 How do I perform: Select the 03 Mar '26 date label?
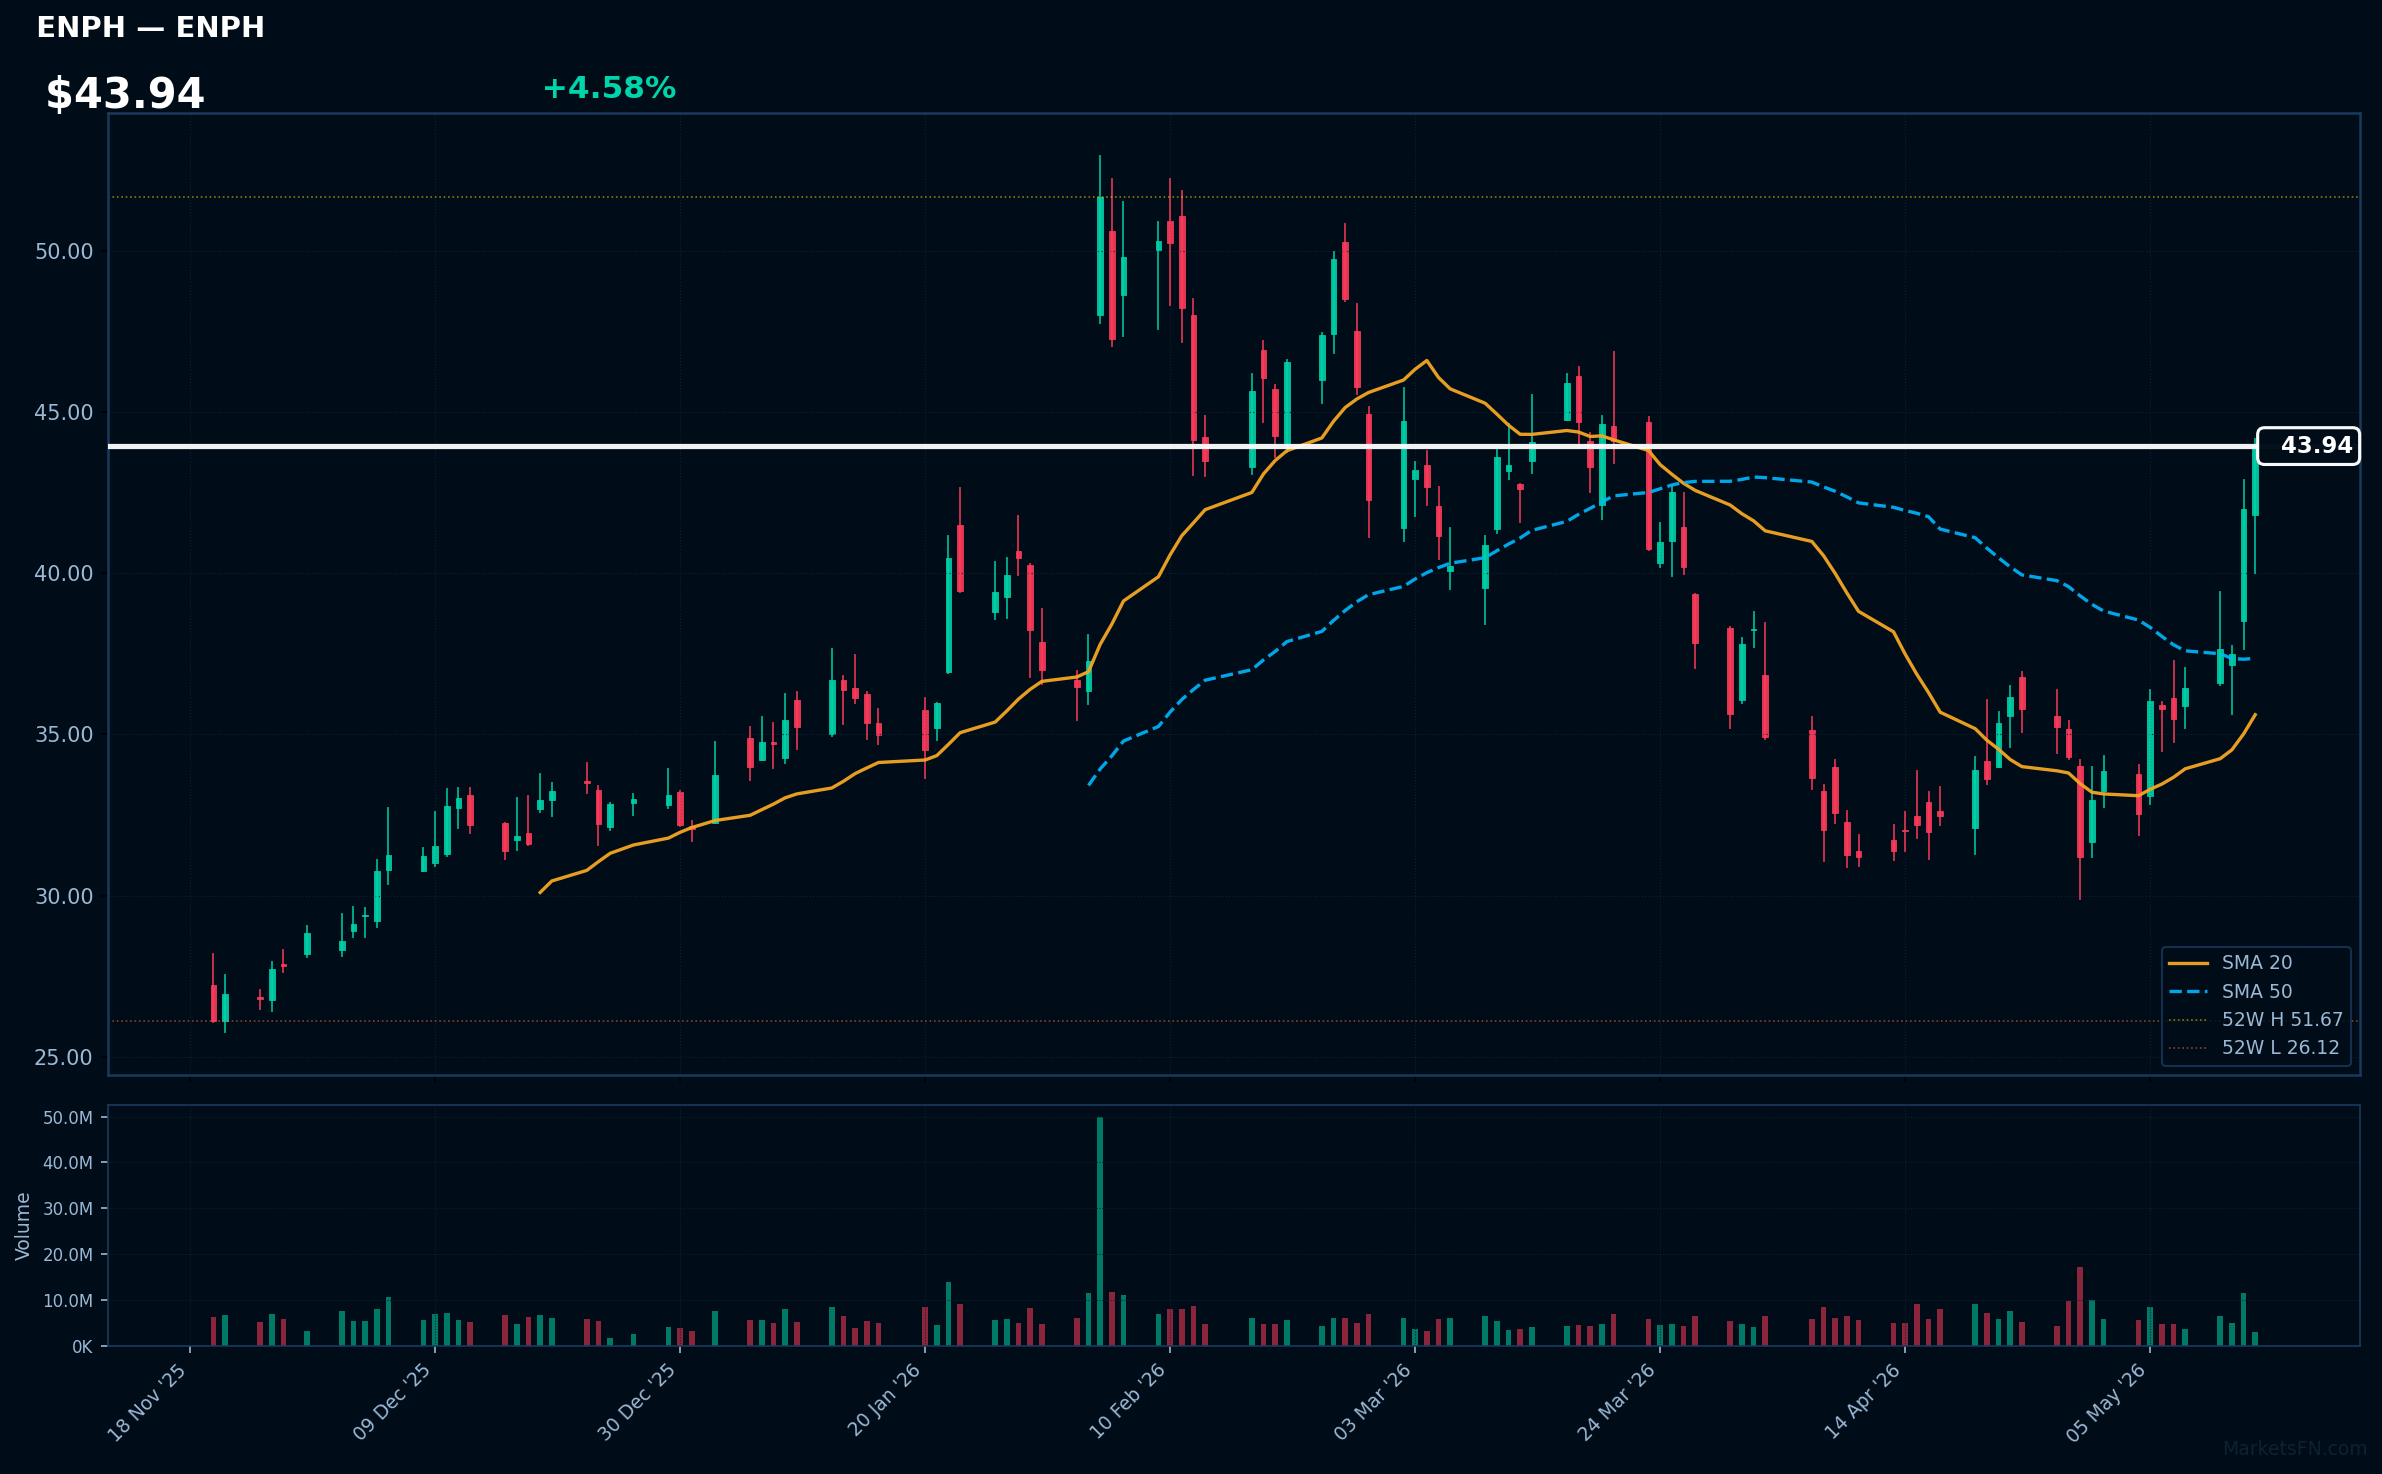coord(1372,1402)
